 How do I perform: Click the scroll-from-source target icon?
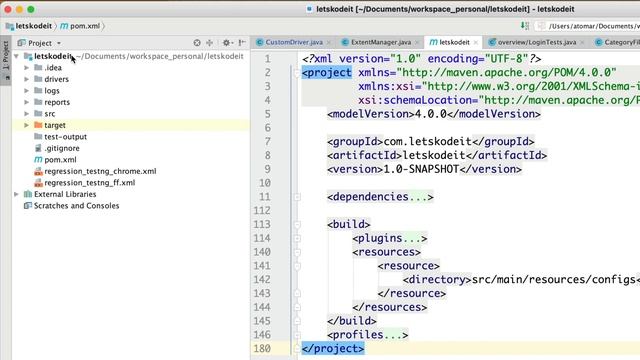coord(197,42)
